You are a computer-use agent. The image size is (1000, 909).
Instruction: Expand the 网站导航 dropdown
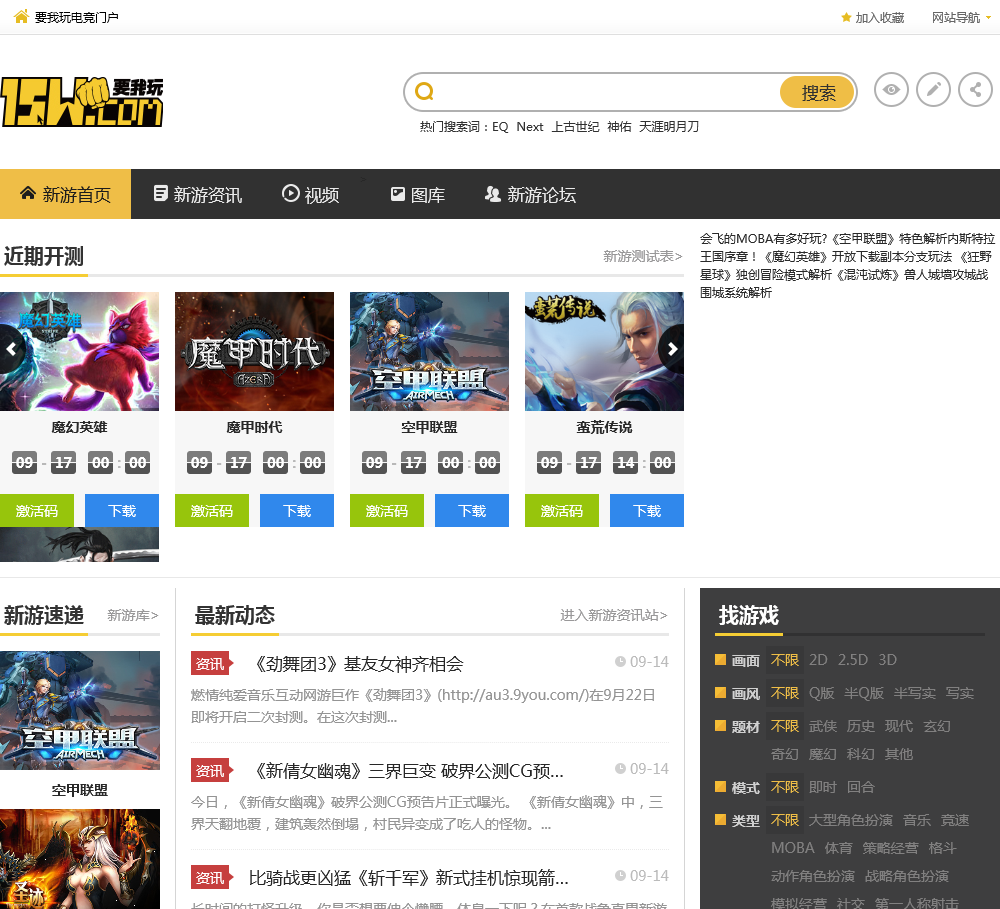click(x=961, y=17)
